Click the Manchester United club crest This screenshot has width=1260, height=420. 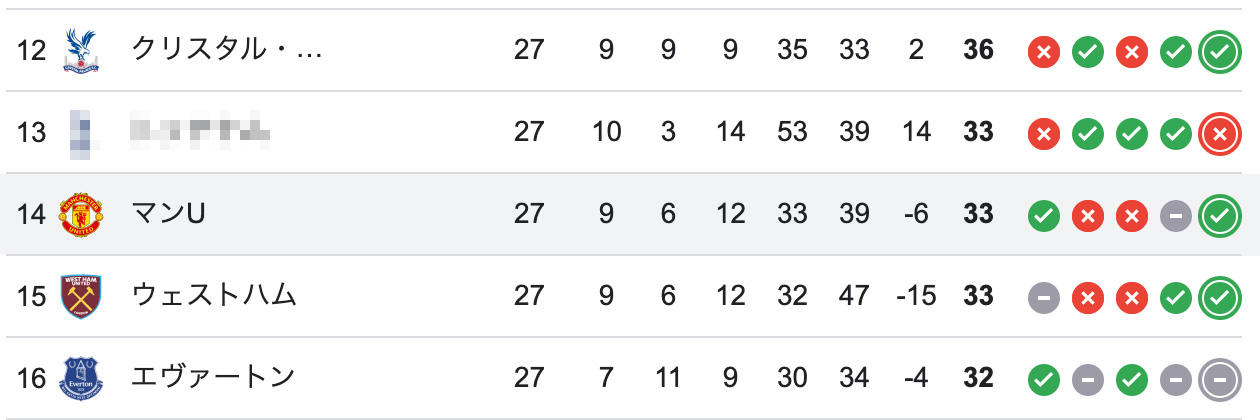tap(82, 214)
